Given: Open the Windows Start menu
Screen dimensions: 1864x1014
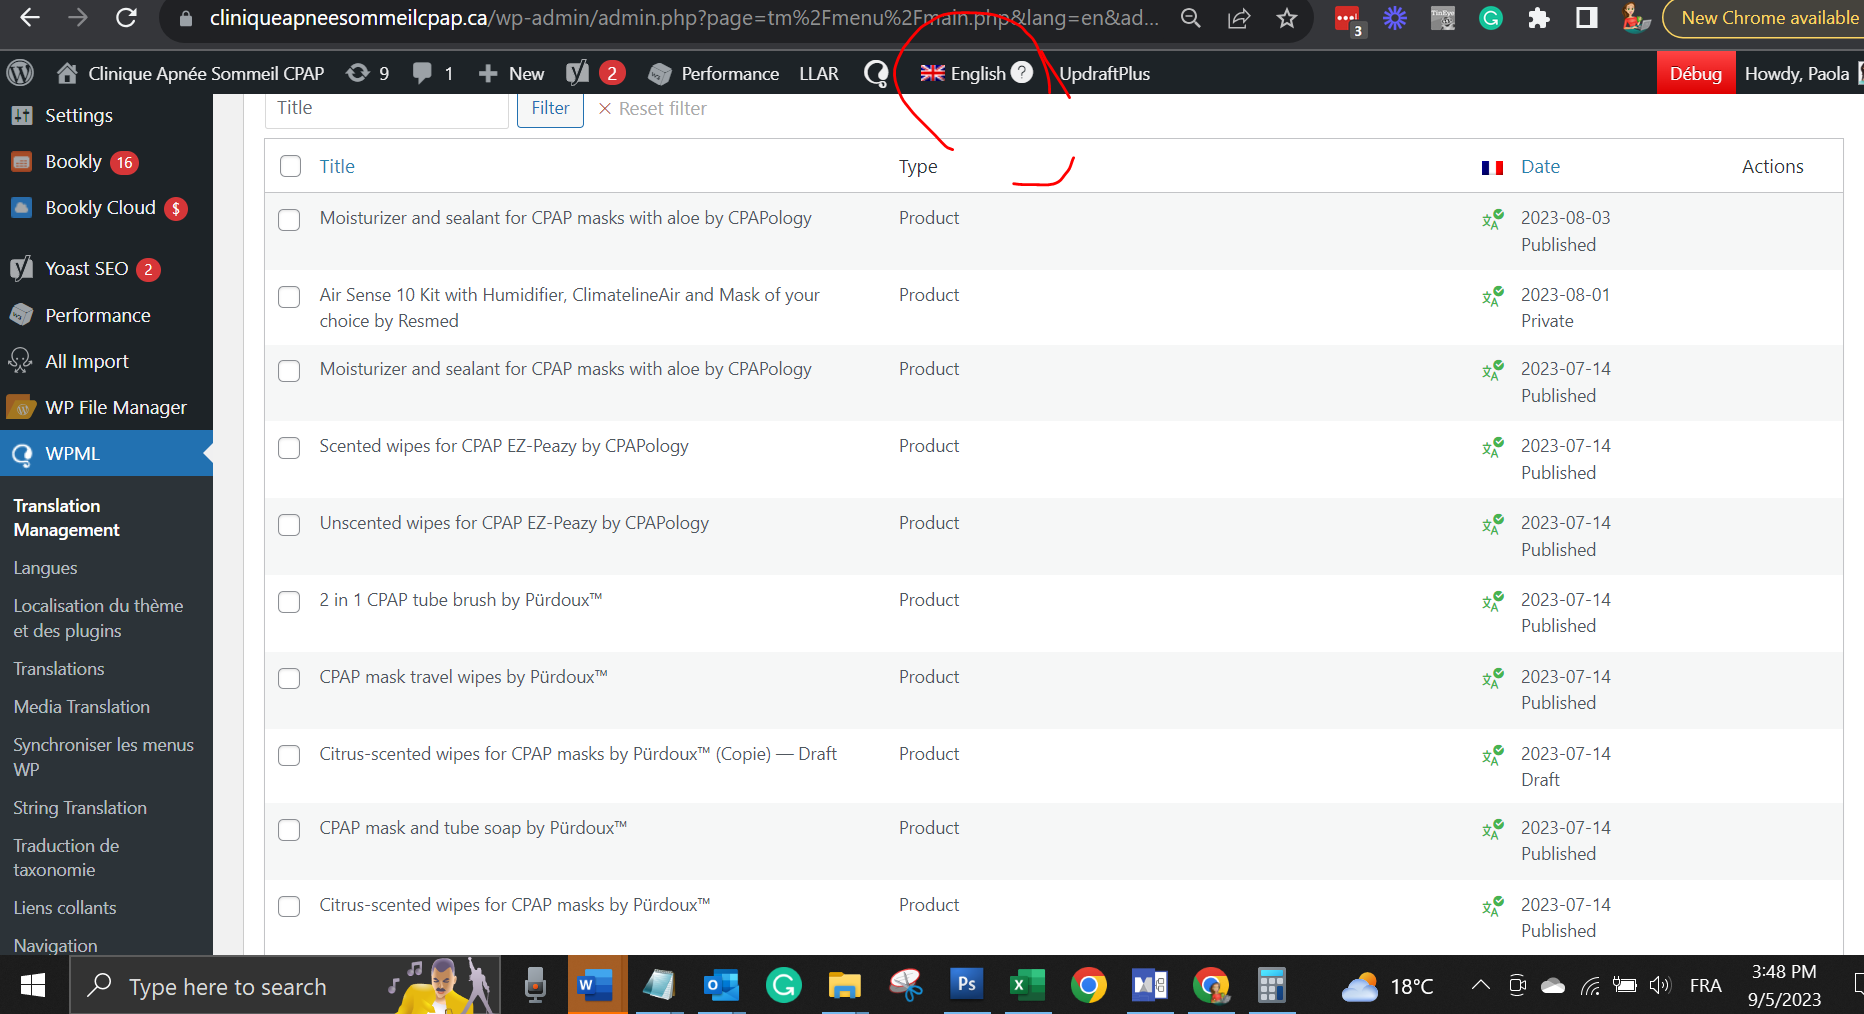Looking at the screenshot, I should tap(33, 985).
